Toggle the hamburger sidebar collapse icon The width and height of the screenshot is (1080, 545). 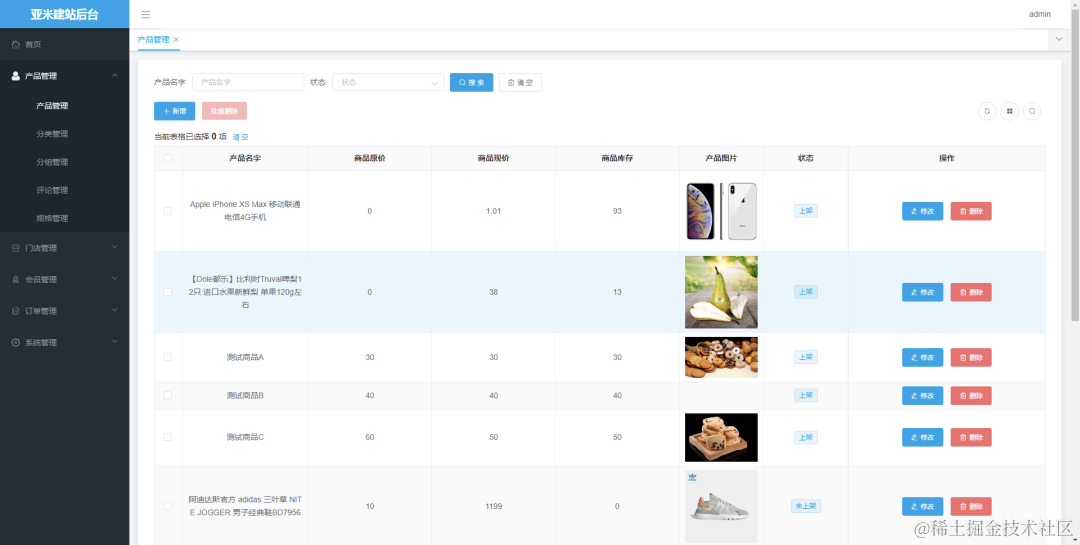point(145,14)
